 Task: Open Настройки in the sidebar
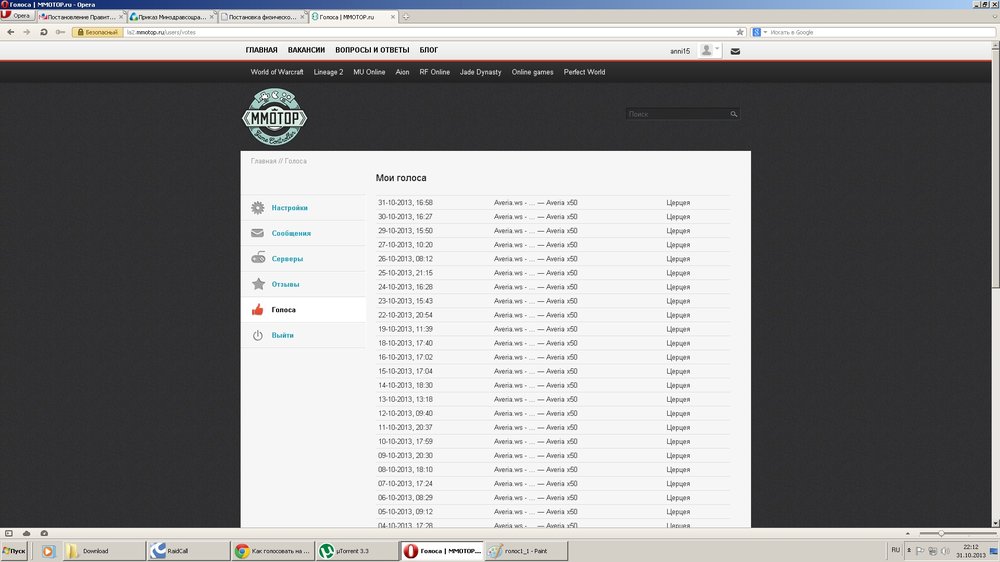pyautogui.click(x=289, y=208)
